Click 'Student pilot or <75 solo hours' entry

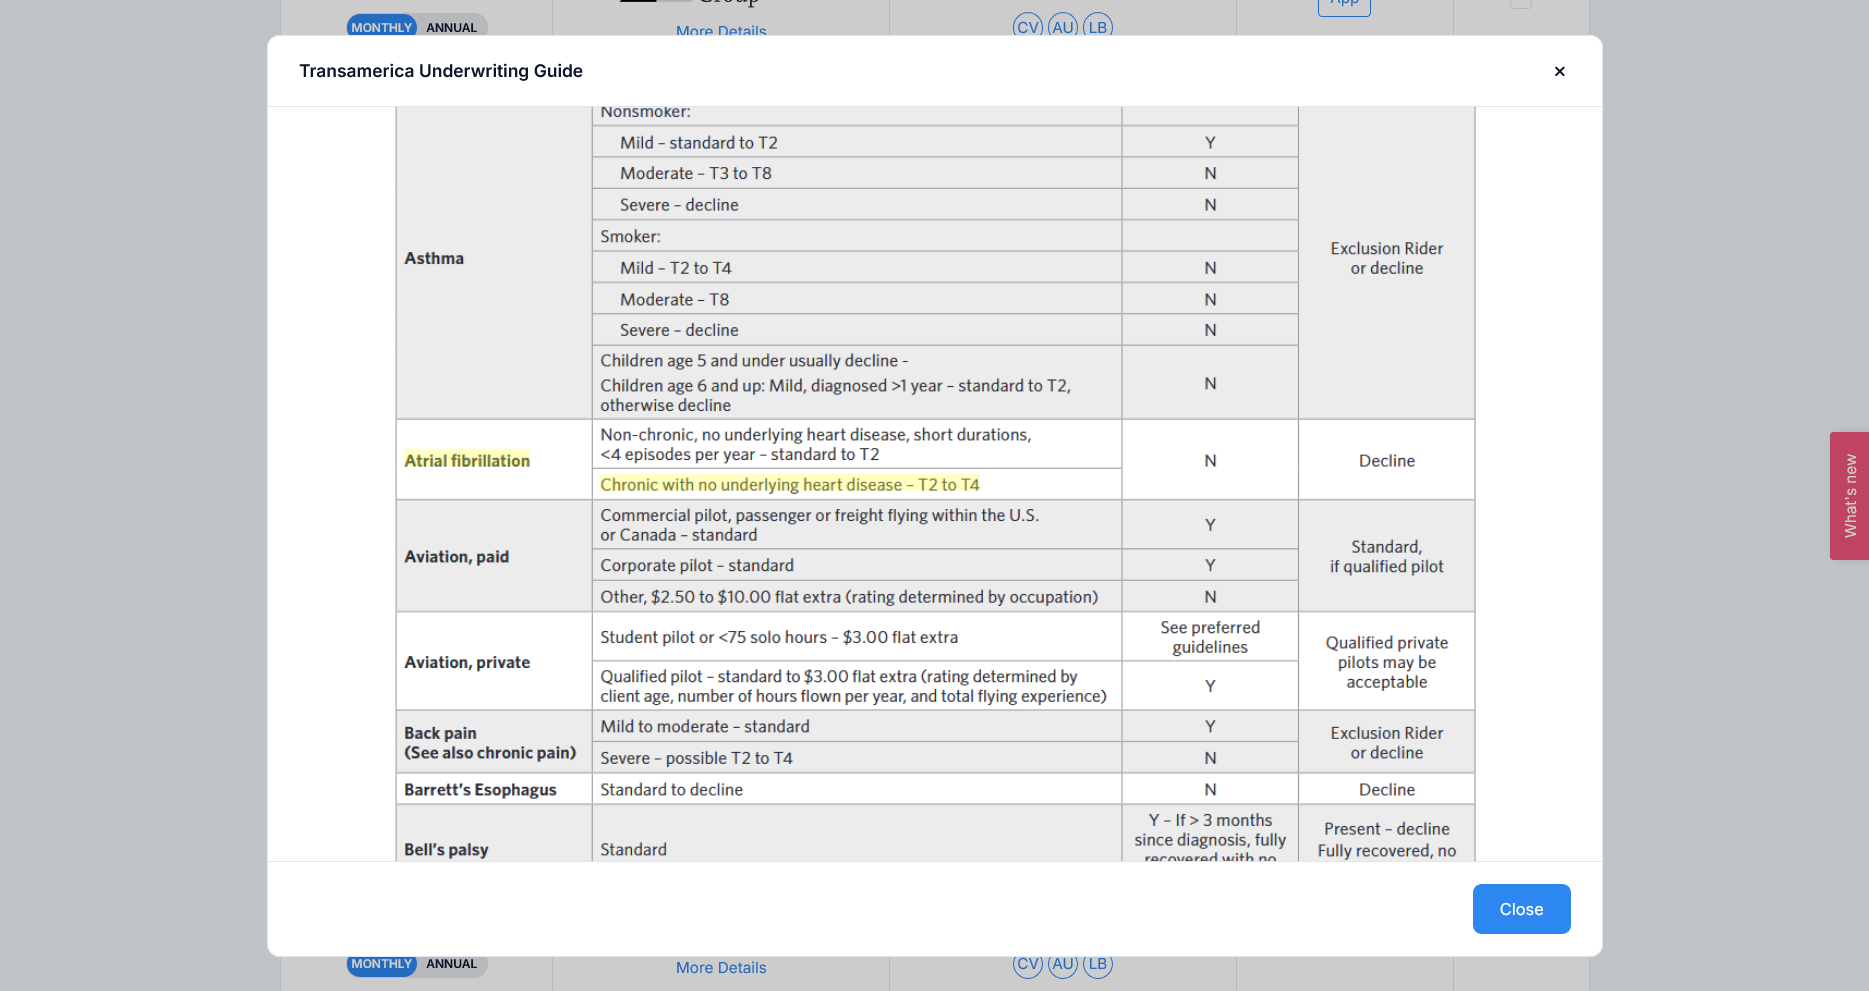coord(779,637)
